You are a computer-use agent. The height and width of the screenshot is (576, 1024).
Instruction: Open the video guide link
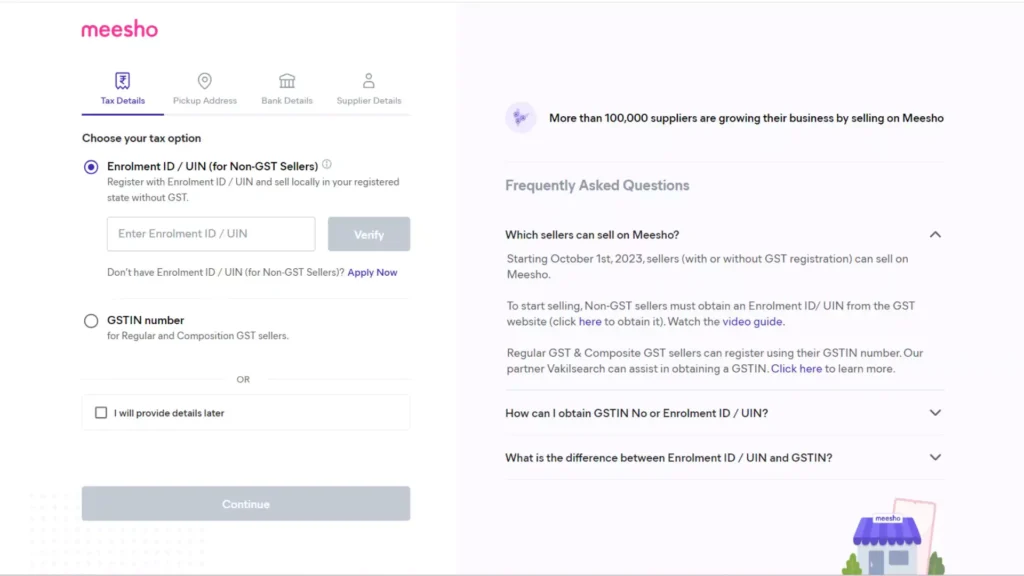click(753, 322)
